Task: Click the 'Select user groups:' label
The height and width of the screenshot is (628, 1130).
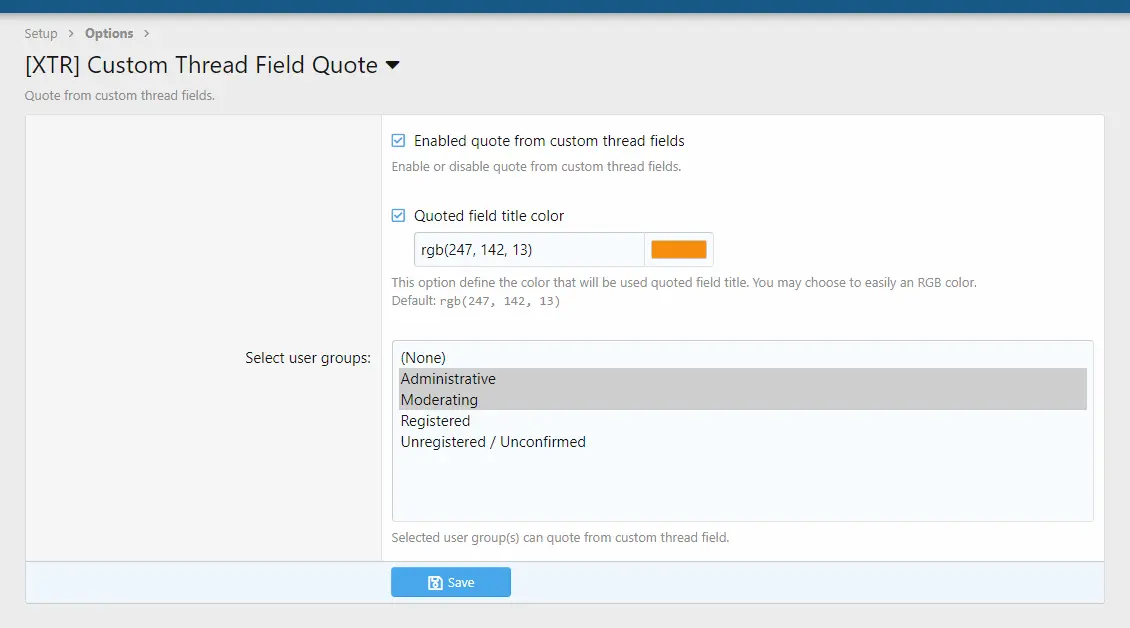Action: click(x=308, y=358)
